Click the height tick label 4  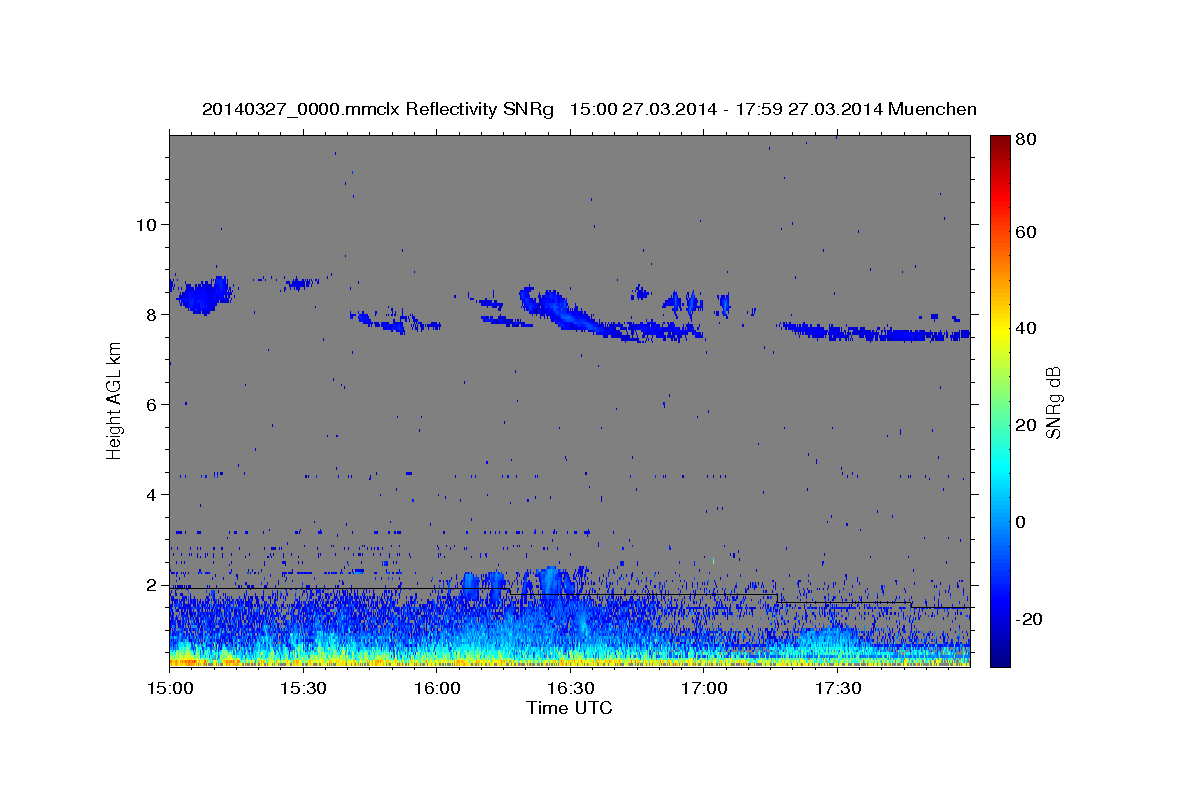tap(152, 494)
